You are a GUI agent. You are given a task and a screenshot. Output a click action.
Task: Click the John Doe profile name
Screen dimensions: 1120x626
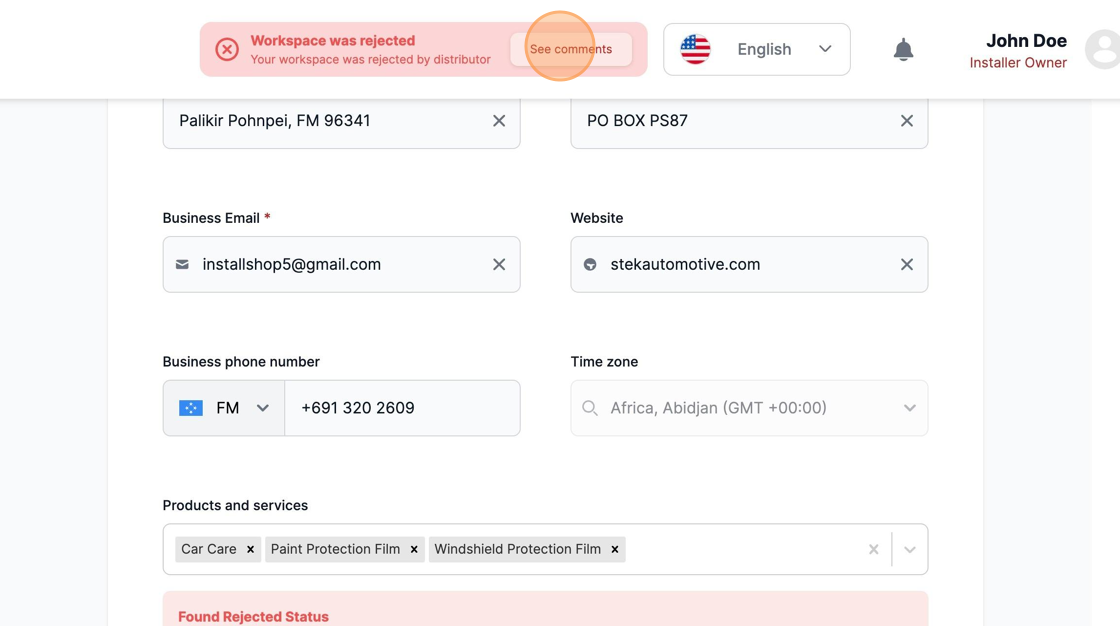click(1025, 41)
